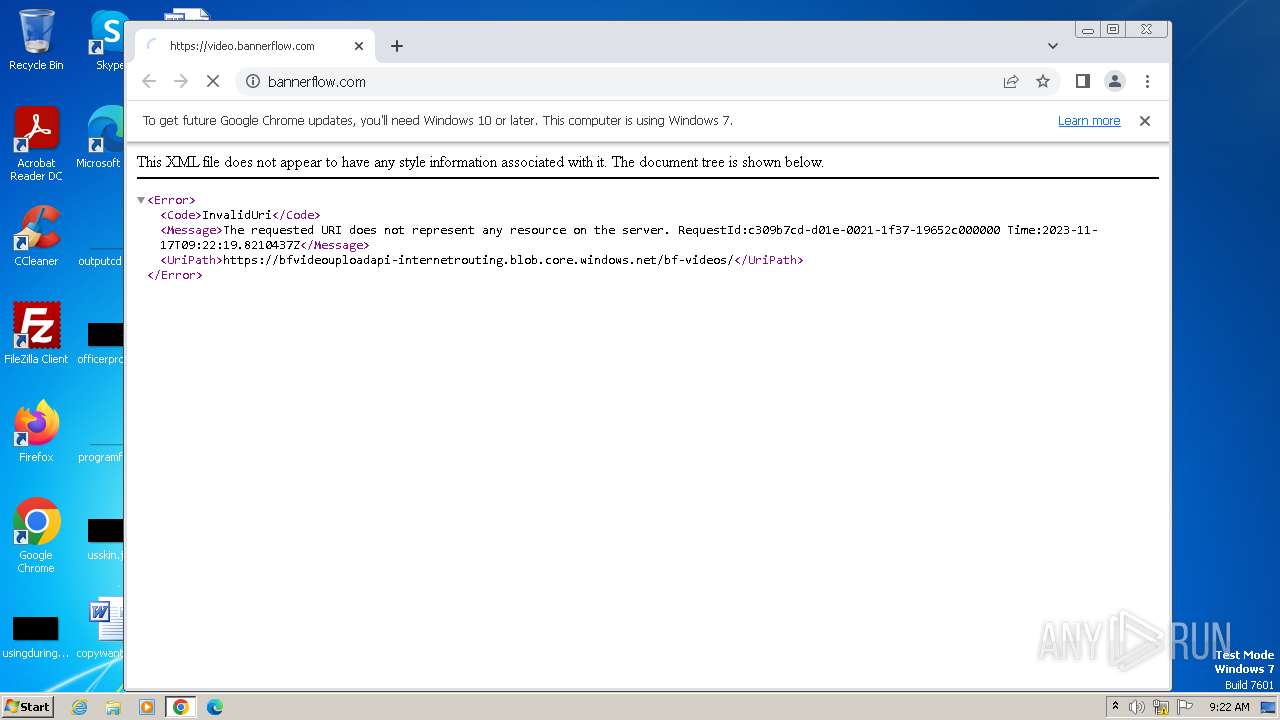Open volume control in tray
The image size is (1280, 720).
point(1137,707)
